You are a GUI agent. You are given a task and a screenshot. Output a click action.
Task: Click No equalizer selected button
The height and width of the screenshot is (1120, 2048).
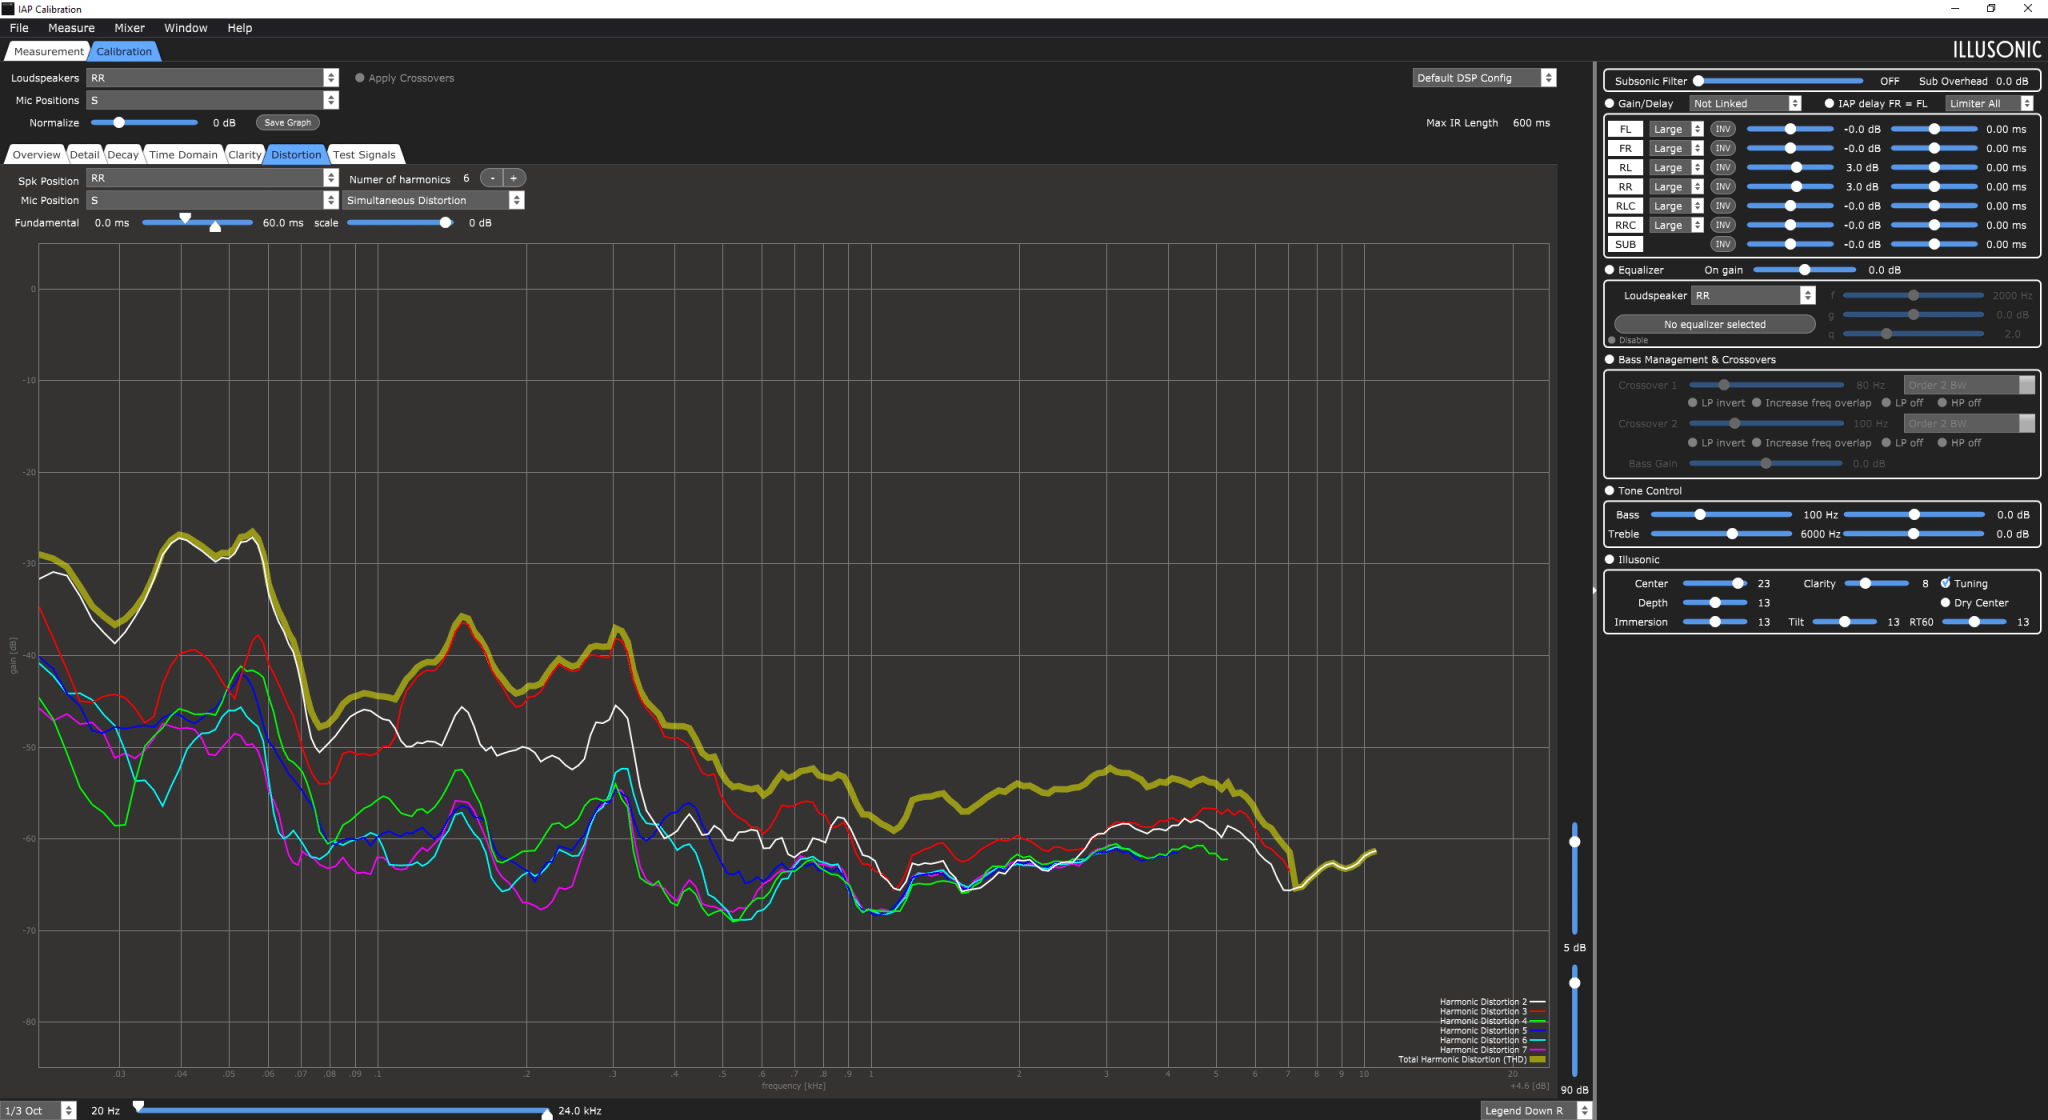click(x=1714, y=324)
